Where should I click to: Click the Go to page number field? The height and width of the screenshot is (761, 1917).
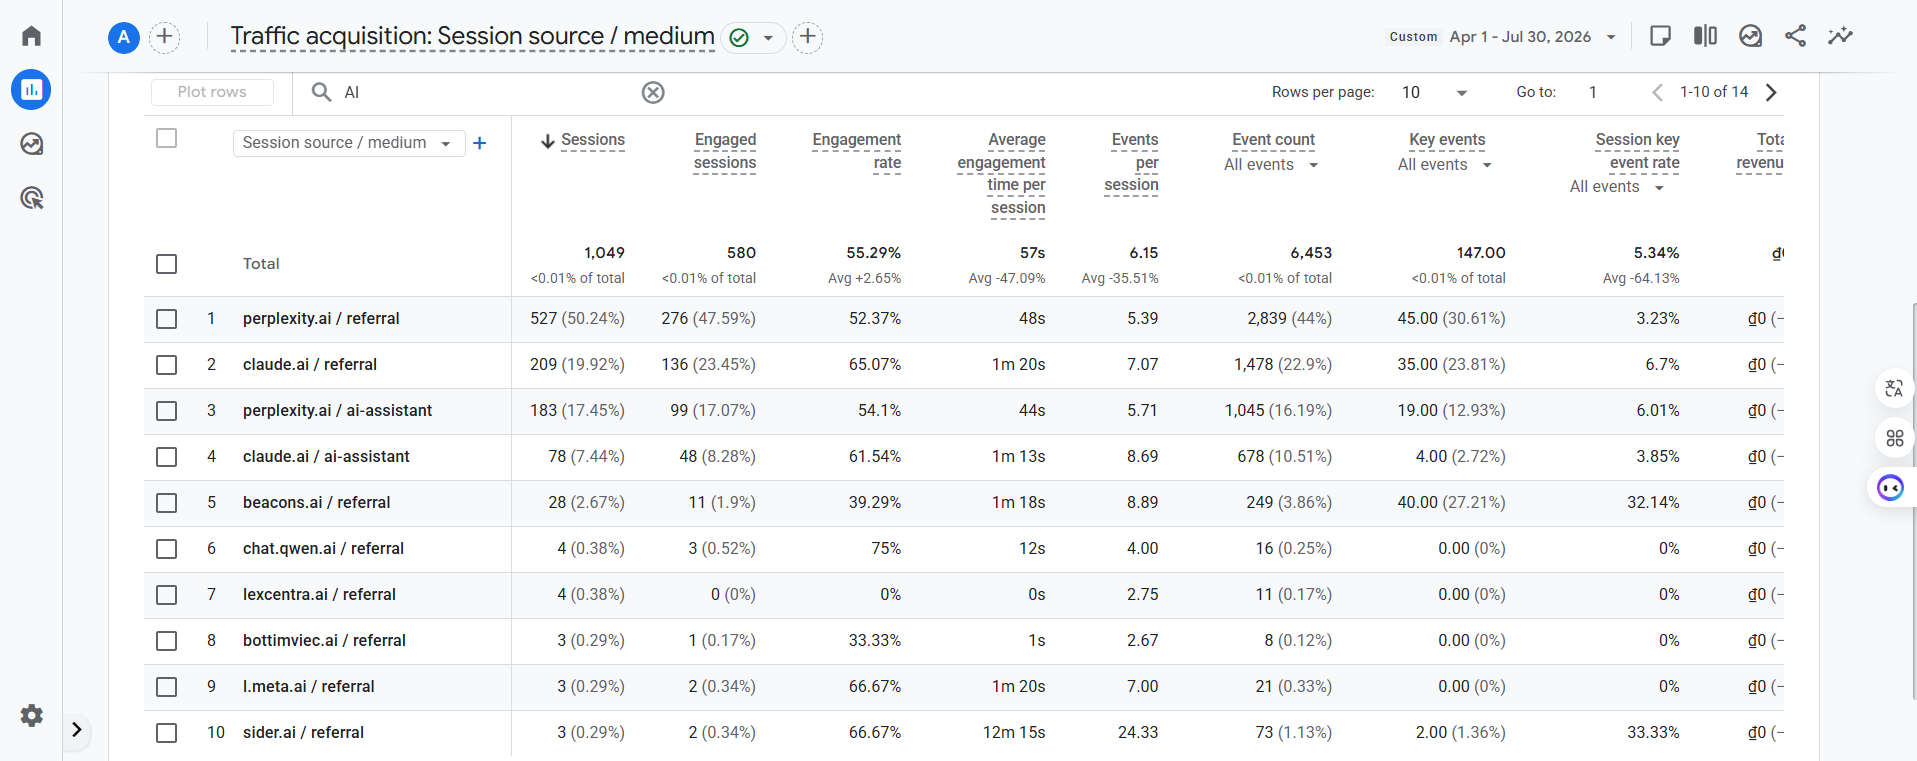[x=1593, y=92]
